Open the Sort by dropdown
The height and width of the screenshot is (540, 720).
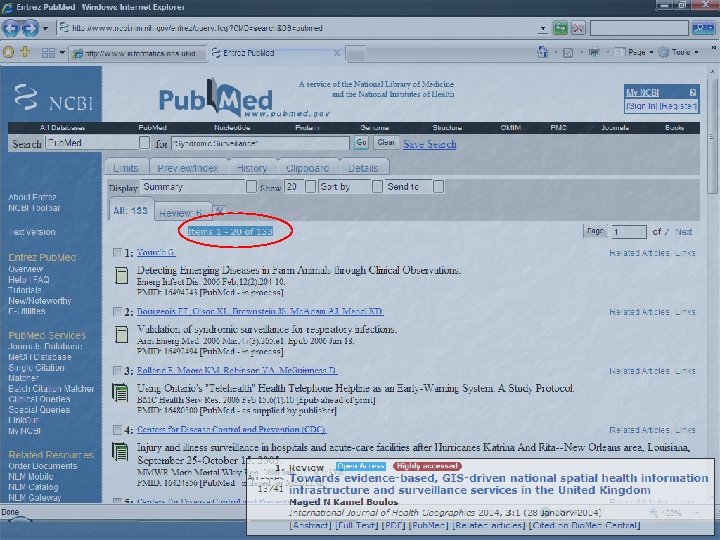377,187
